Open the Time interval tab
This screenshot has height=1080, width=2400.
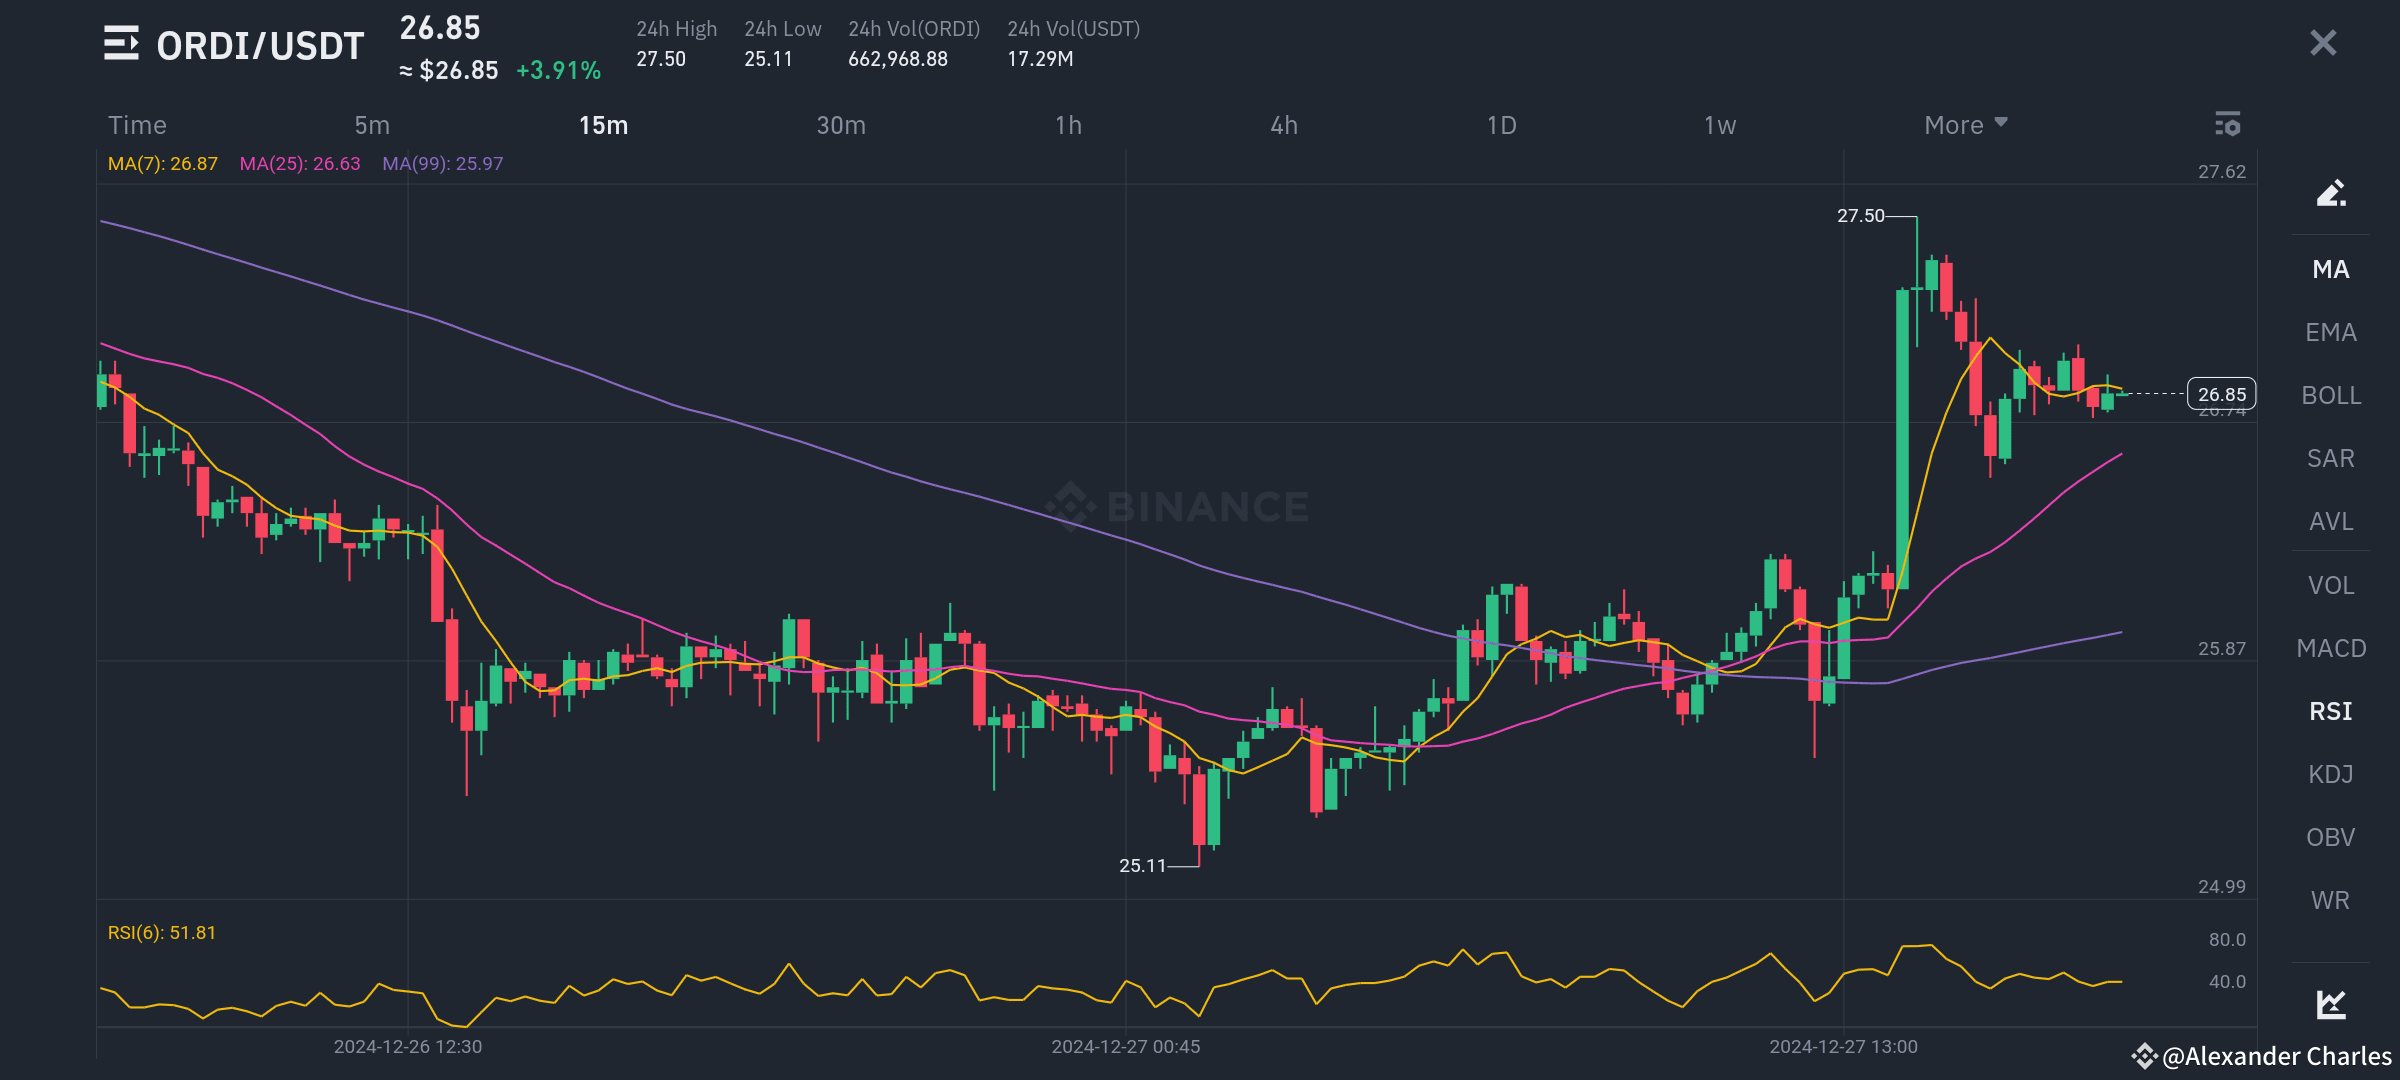pos(137,125)
